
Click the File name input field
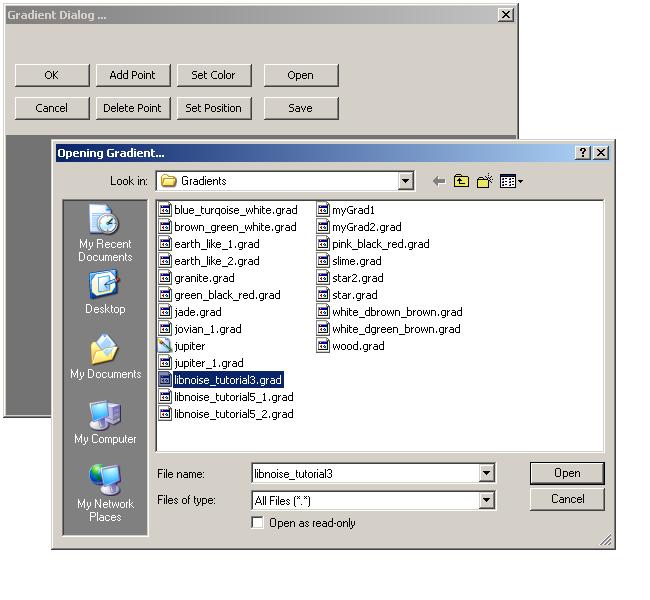tap(365, 473)
